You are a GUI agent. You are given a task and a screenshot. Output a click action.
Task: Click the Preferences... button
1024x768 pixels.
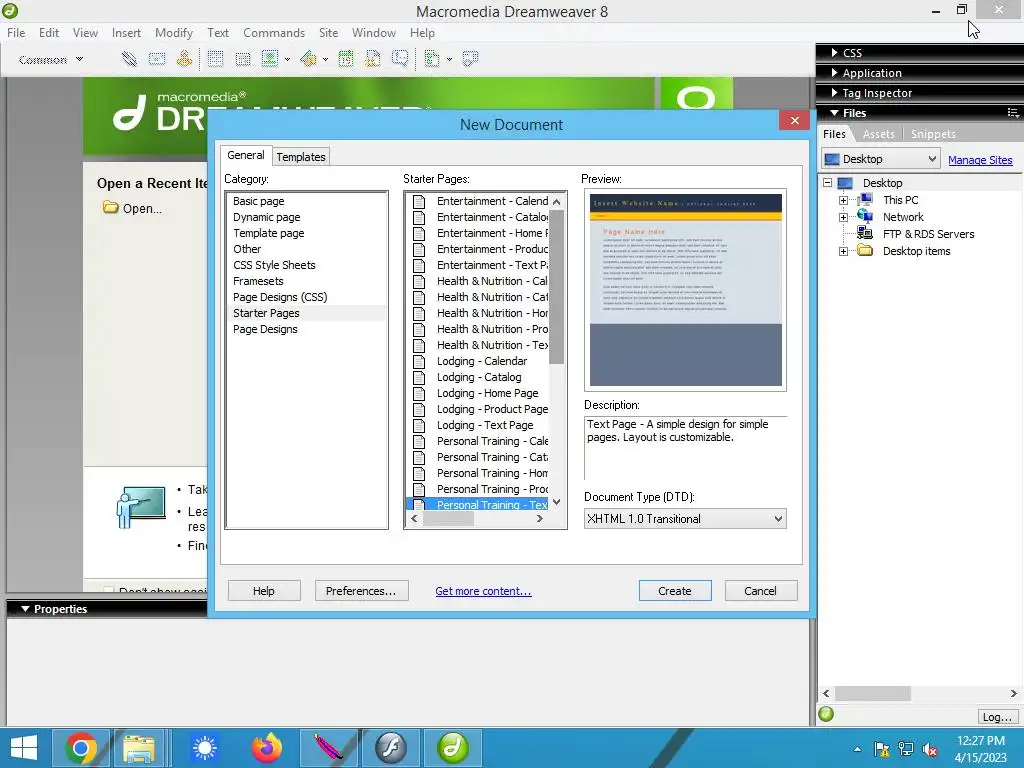361,590
